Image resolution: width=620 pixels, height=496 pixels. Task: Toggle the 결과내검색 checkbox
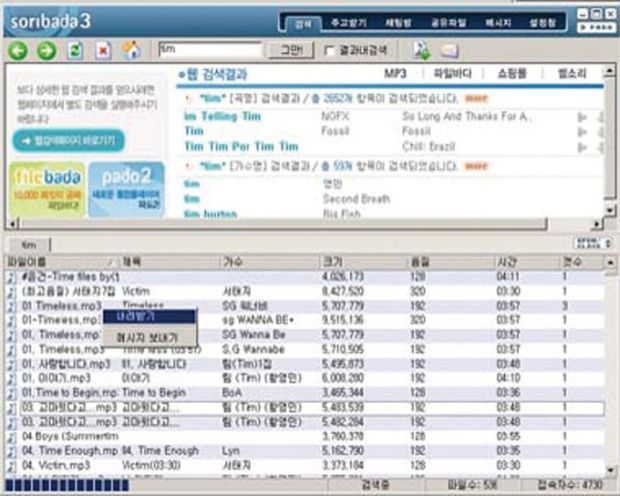329,51
